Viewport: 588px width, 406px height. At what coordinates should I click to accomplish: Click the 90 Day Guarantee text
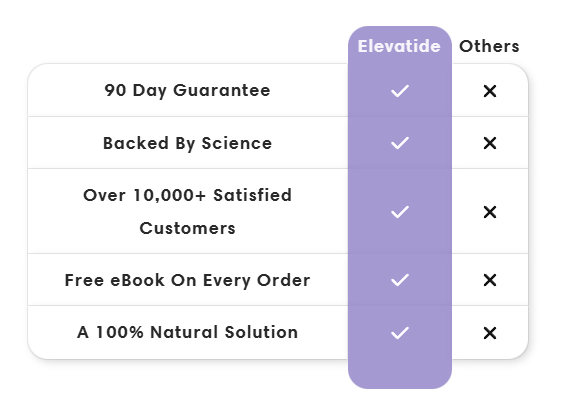click(x=188, y=90)
